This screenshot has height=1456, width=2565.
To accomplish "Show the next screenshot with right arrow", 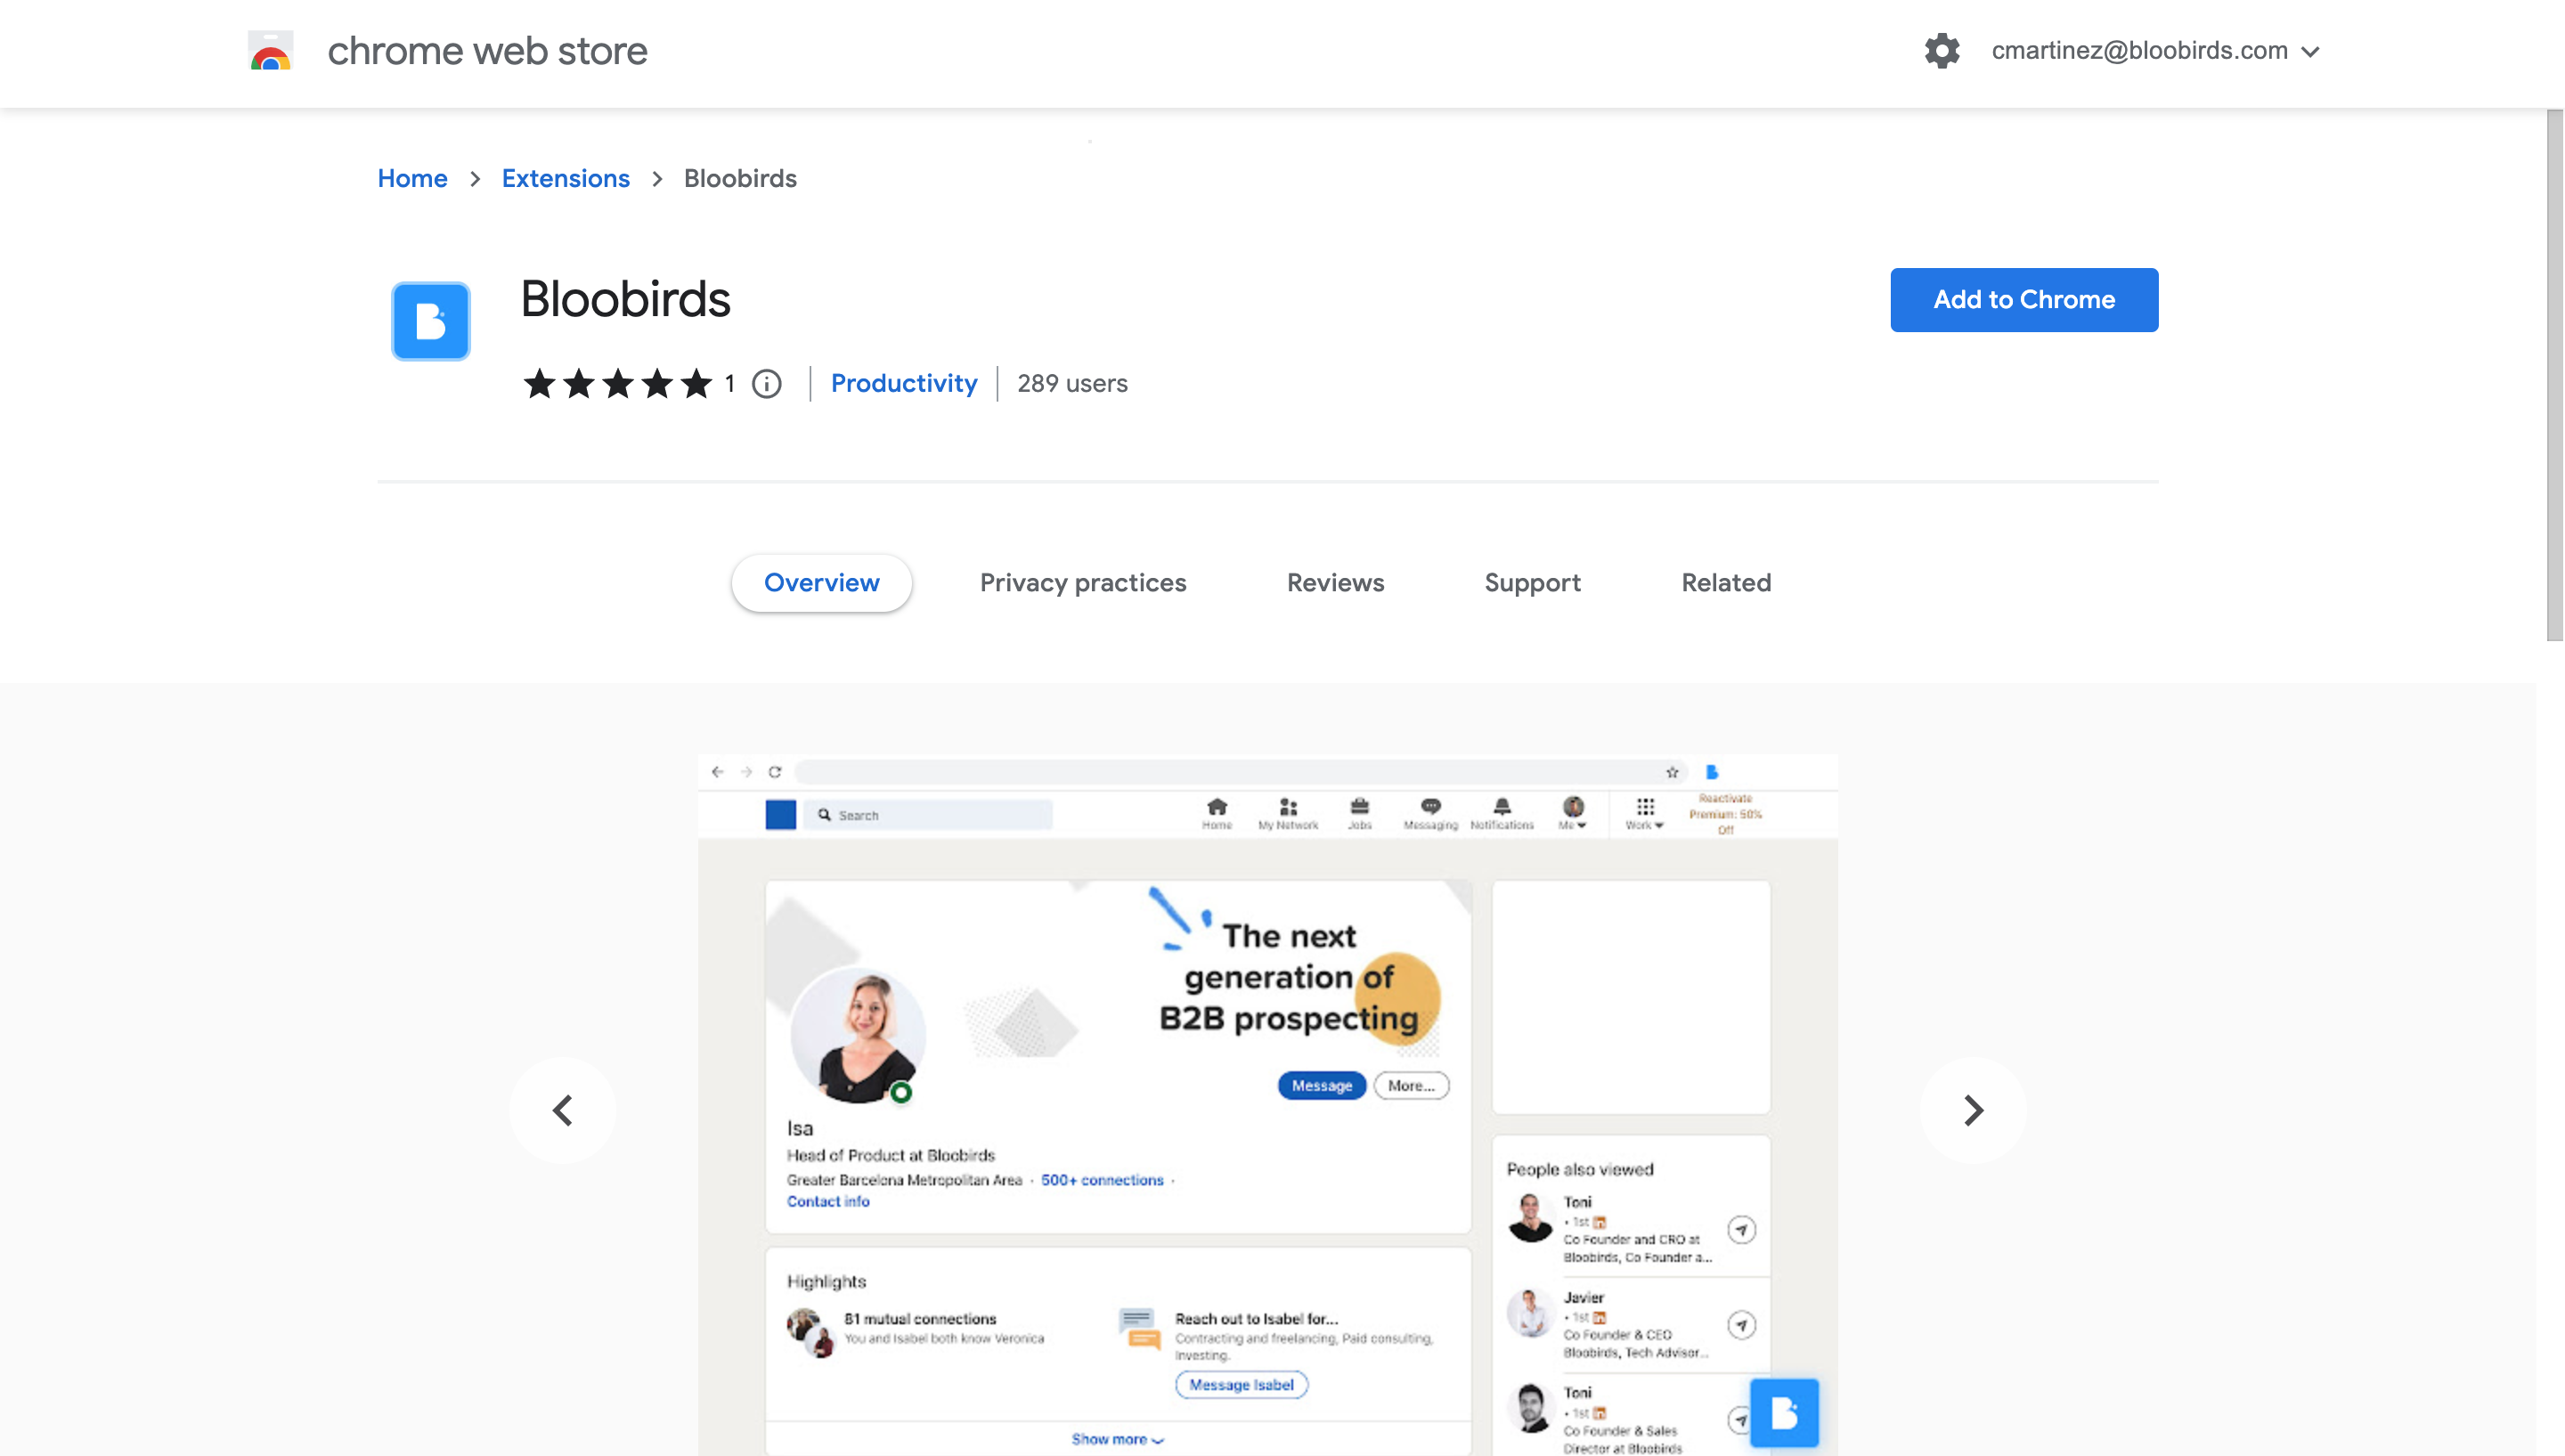I will pyautogui.click(x=1972, y=1110).
